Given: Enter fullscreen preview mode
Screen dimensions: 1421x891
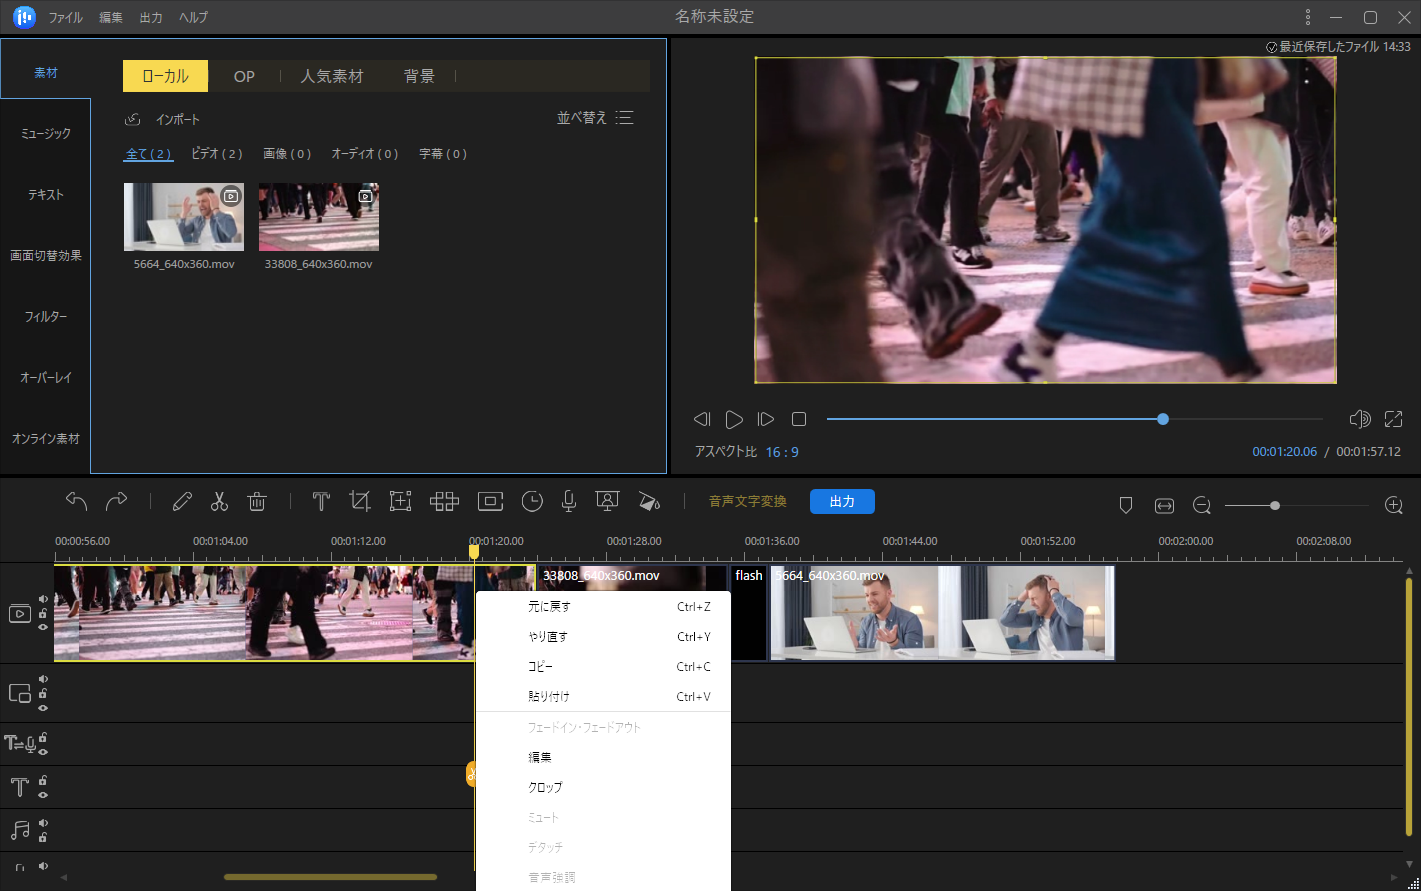Looking at the screenshot, I should pos(1393,419).
